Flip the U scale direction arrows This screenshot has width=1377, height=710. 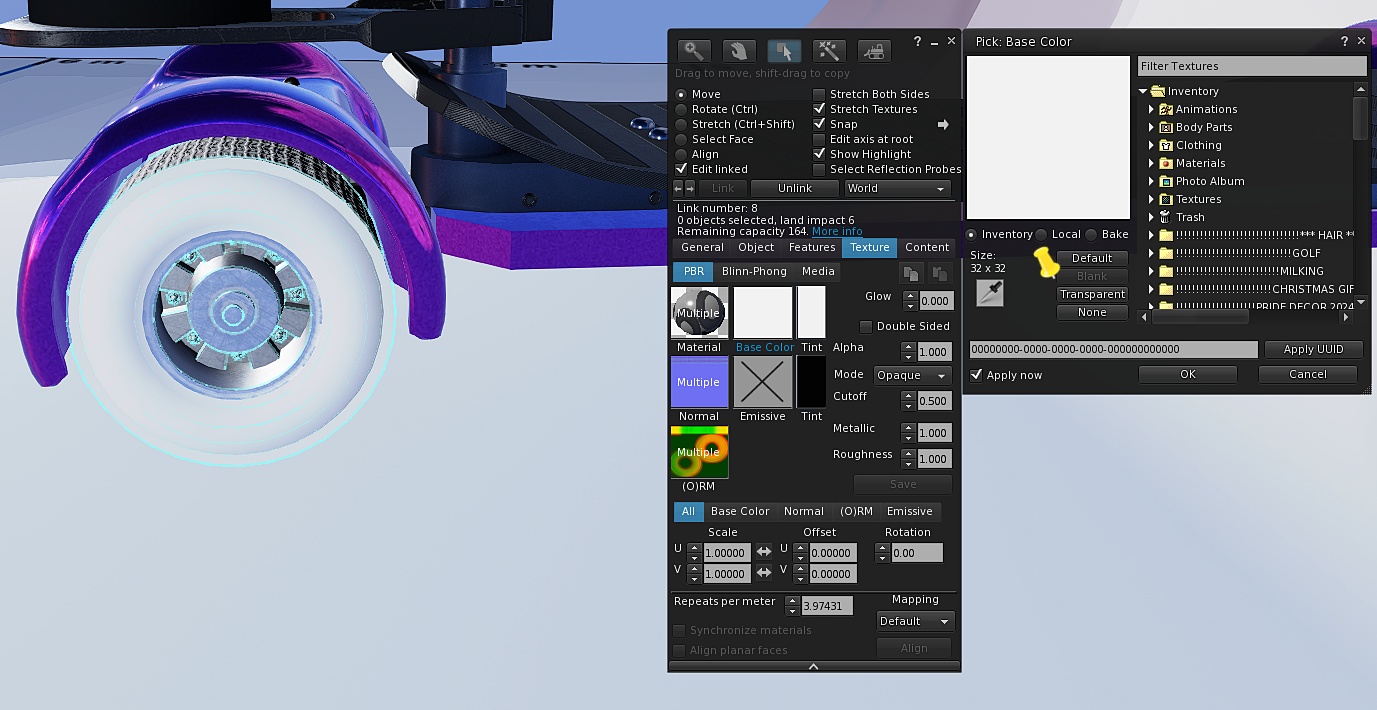click(764, 552)
